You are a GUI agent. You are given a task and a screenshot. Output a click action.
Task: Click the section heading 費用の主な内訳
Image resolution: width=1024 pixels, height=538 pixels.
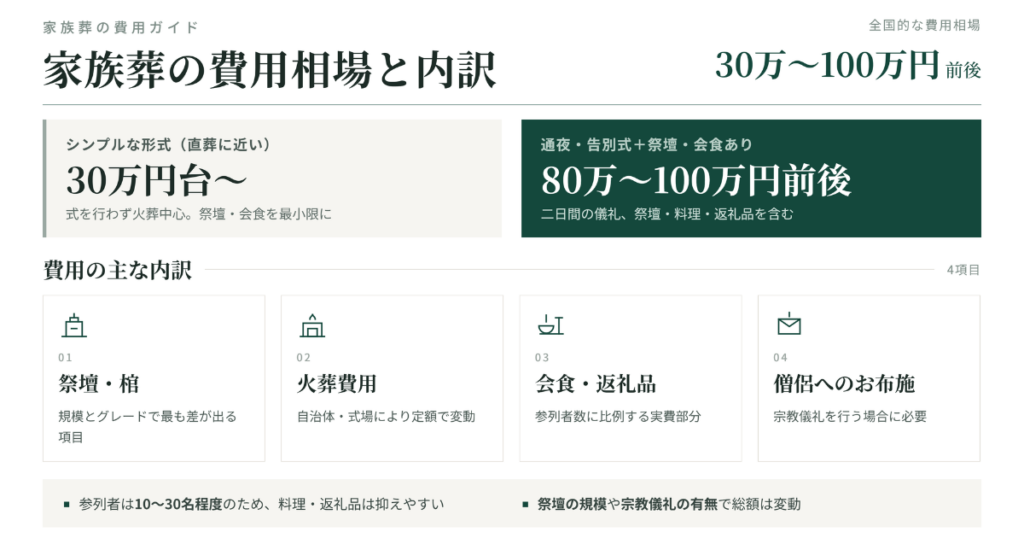pyautogui.click(x=118, y=270)
